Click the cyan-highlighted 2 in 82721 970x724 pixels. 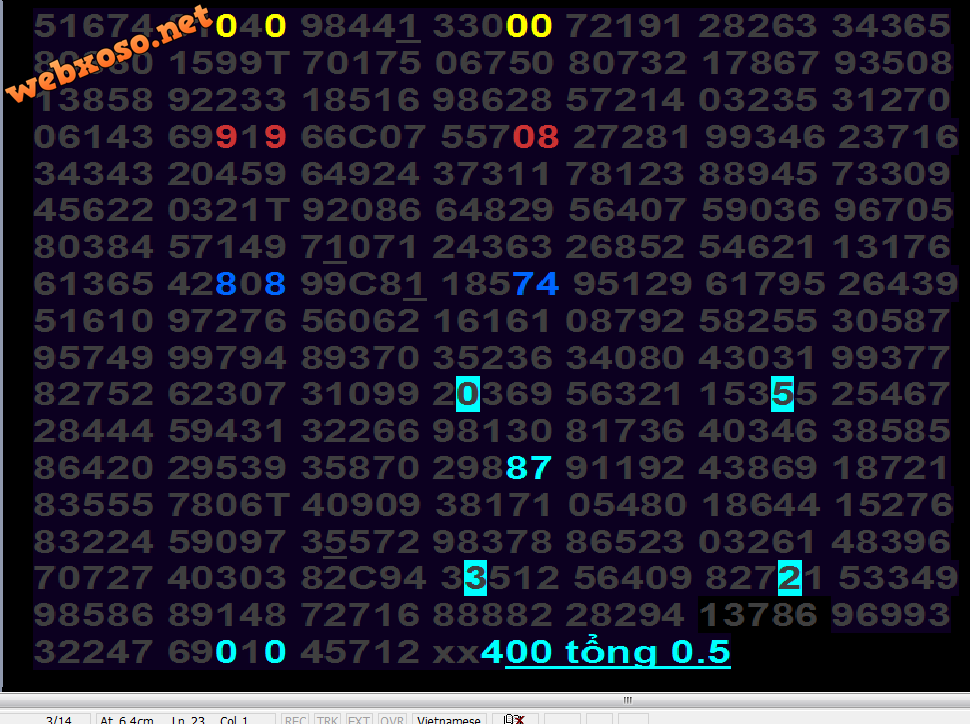[790, 578]
